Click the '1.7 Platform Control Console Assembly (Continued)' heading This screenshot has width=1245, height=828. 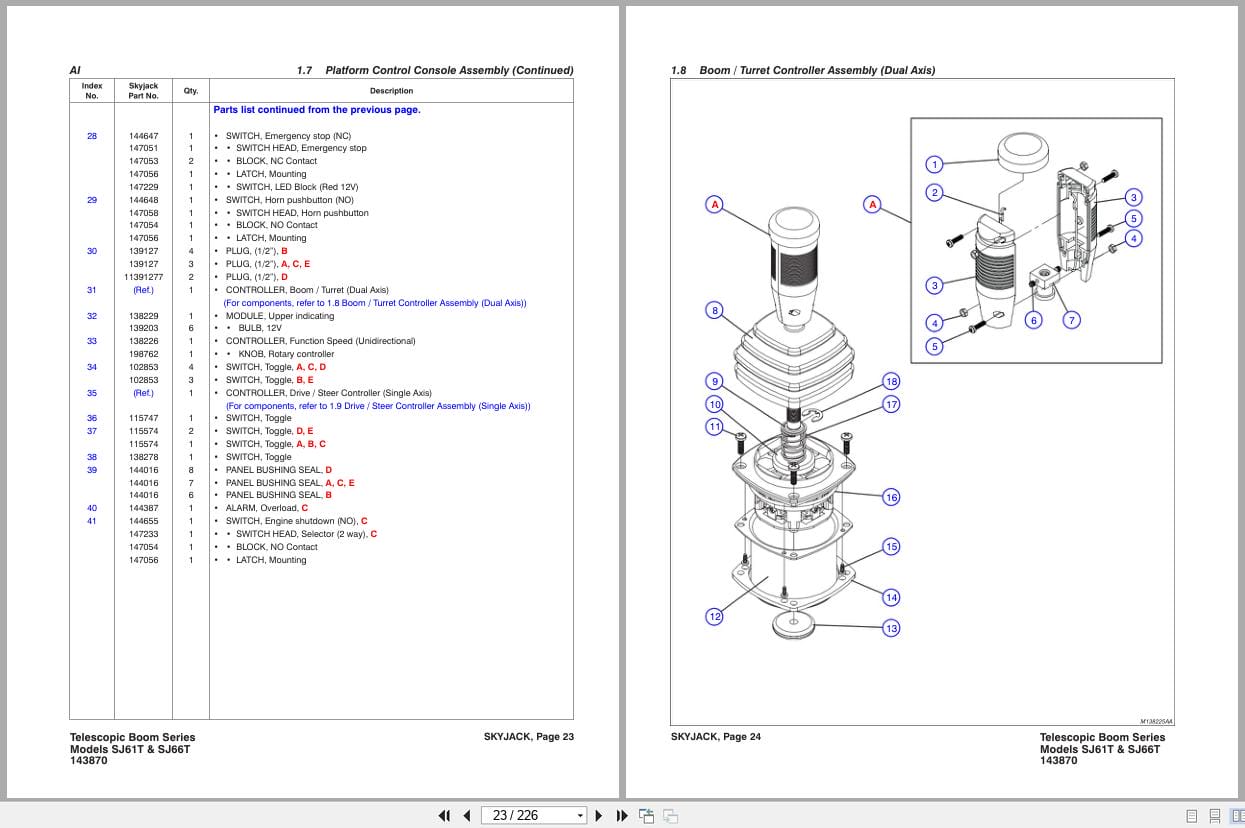pyautogui.click(x=435, y=71)
